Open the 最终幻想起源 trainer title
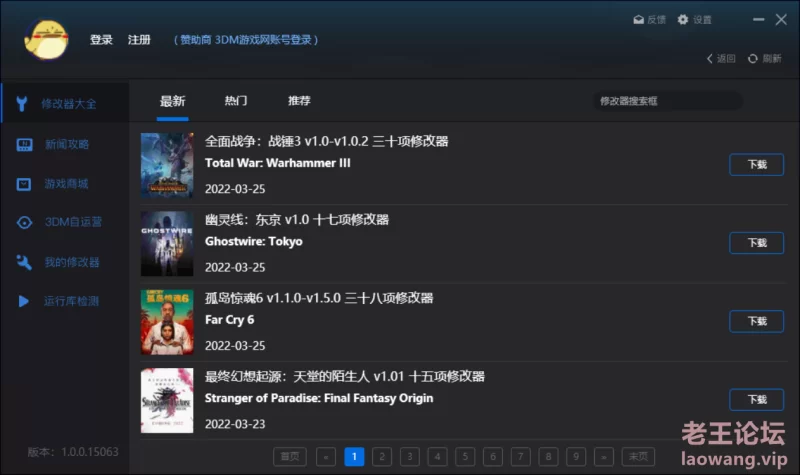800x475 pixels. click(345, 377)
